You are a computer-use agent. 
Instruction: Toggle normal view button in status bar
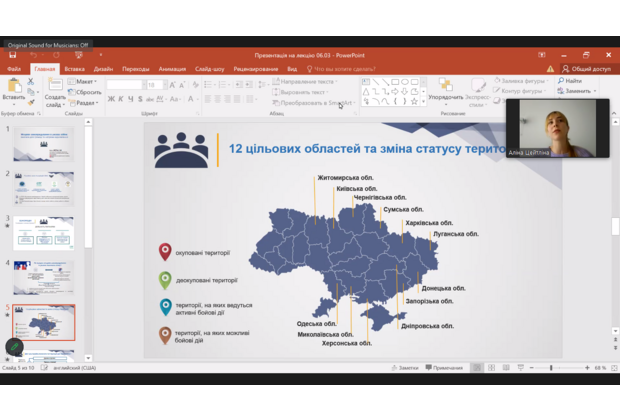pyautogui.click(x=477, y=368)
